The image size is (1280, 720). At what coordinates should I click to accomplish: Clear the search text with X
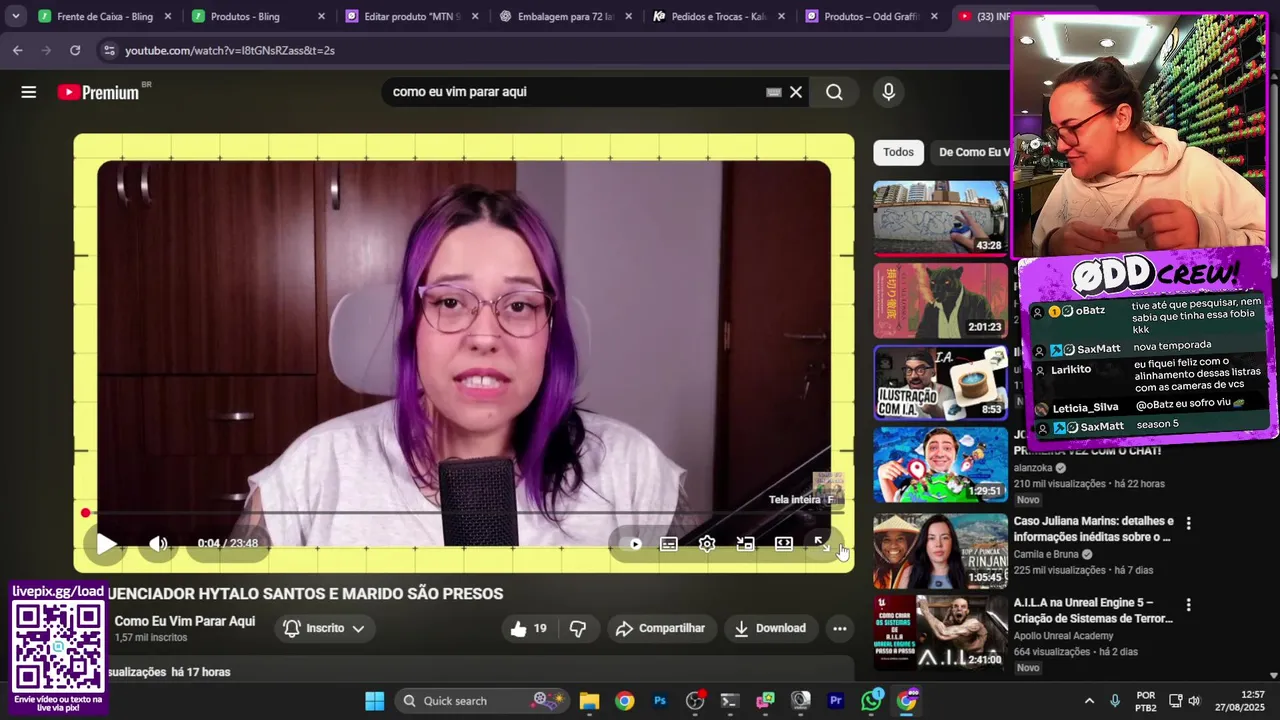[x=796, y=92]
